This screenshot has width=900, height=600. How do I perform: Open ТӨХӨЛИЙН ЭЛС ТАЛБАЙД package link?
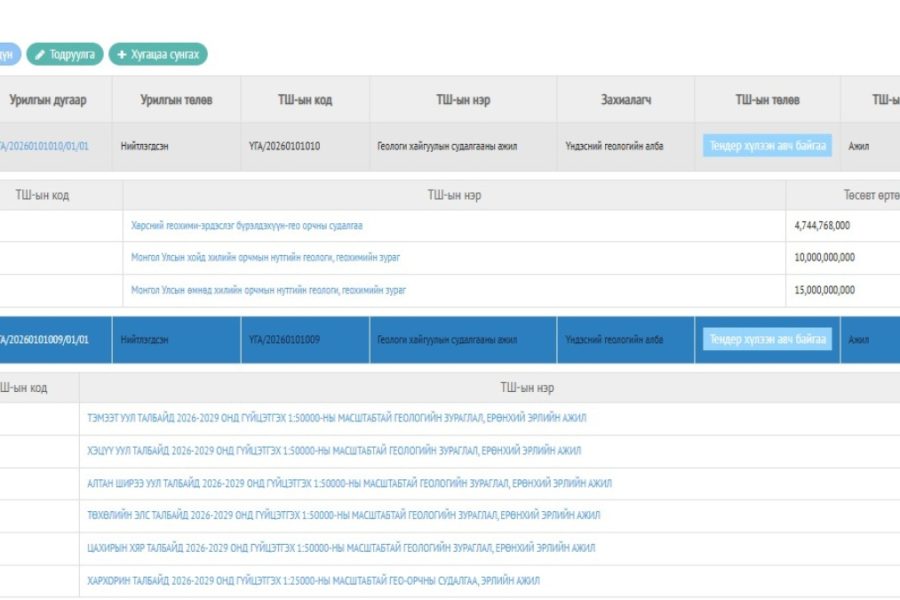[343, 516]
